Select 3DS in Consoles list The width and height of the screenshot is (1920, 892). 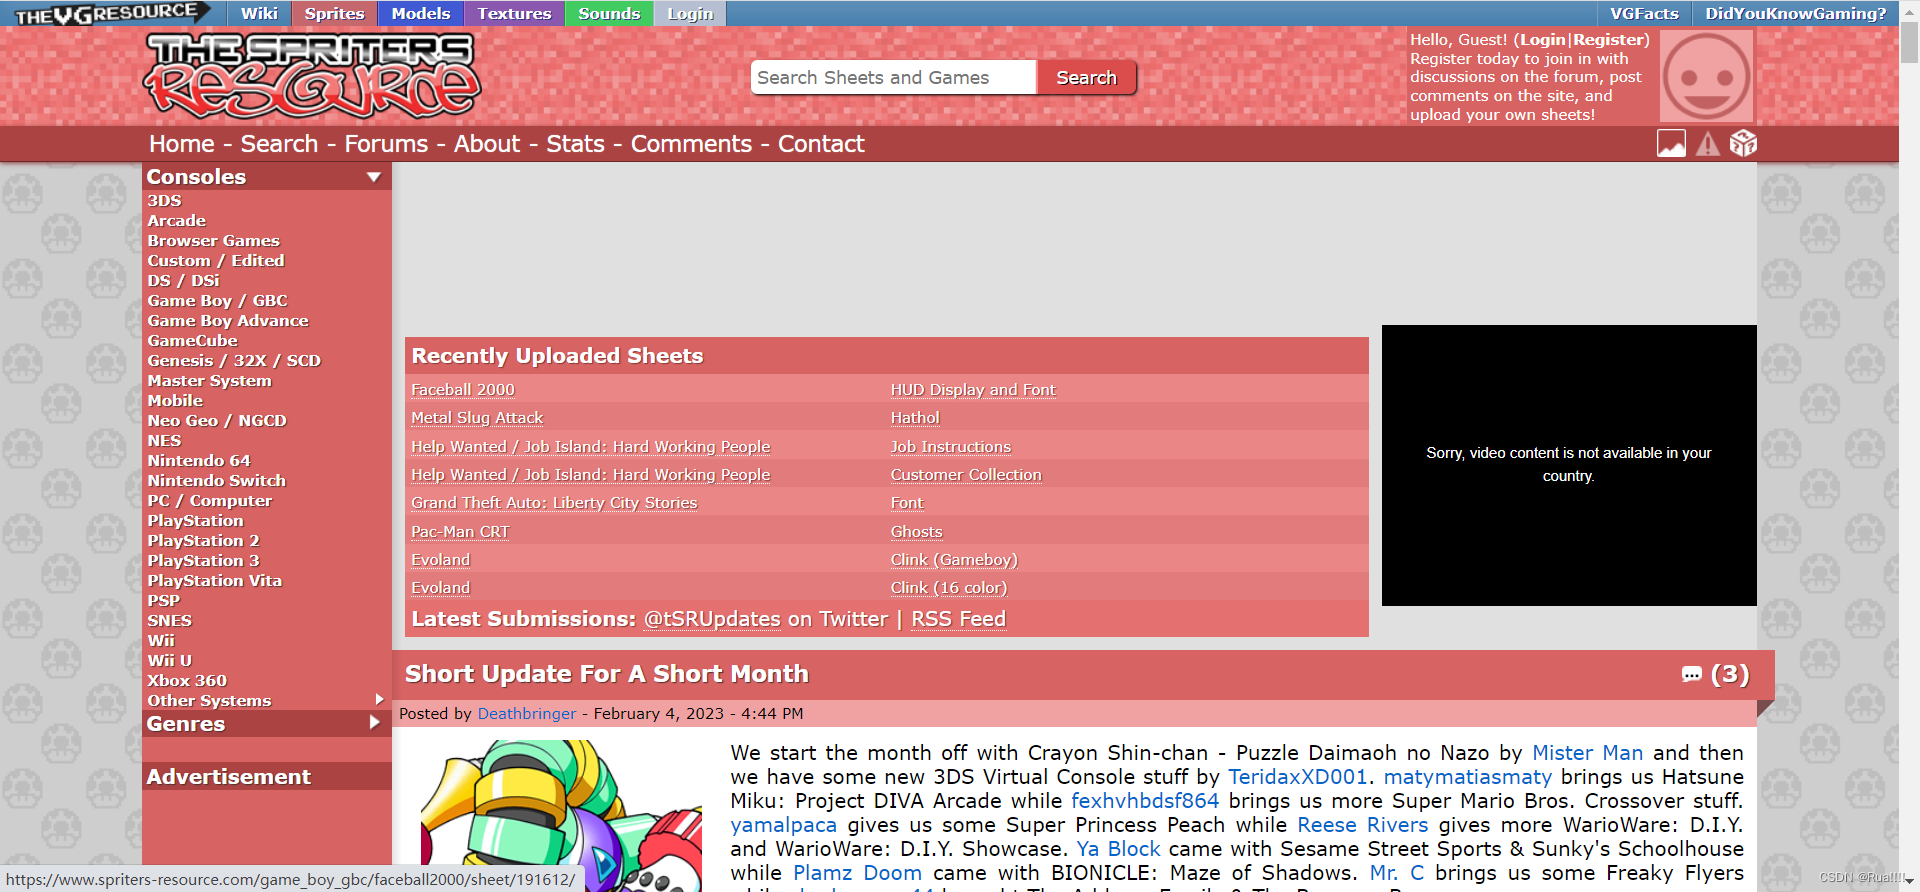click(164, 200)
